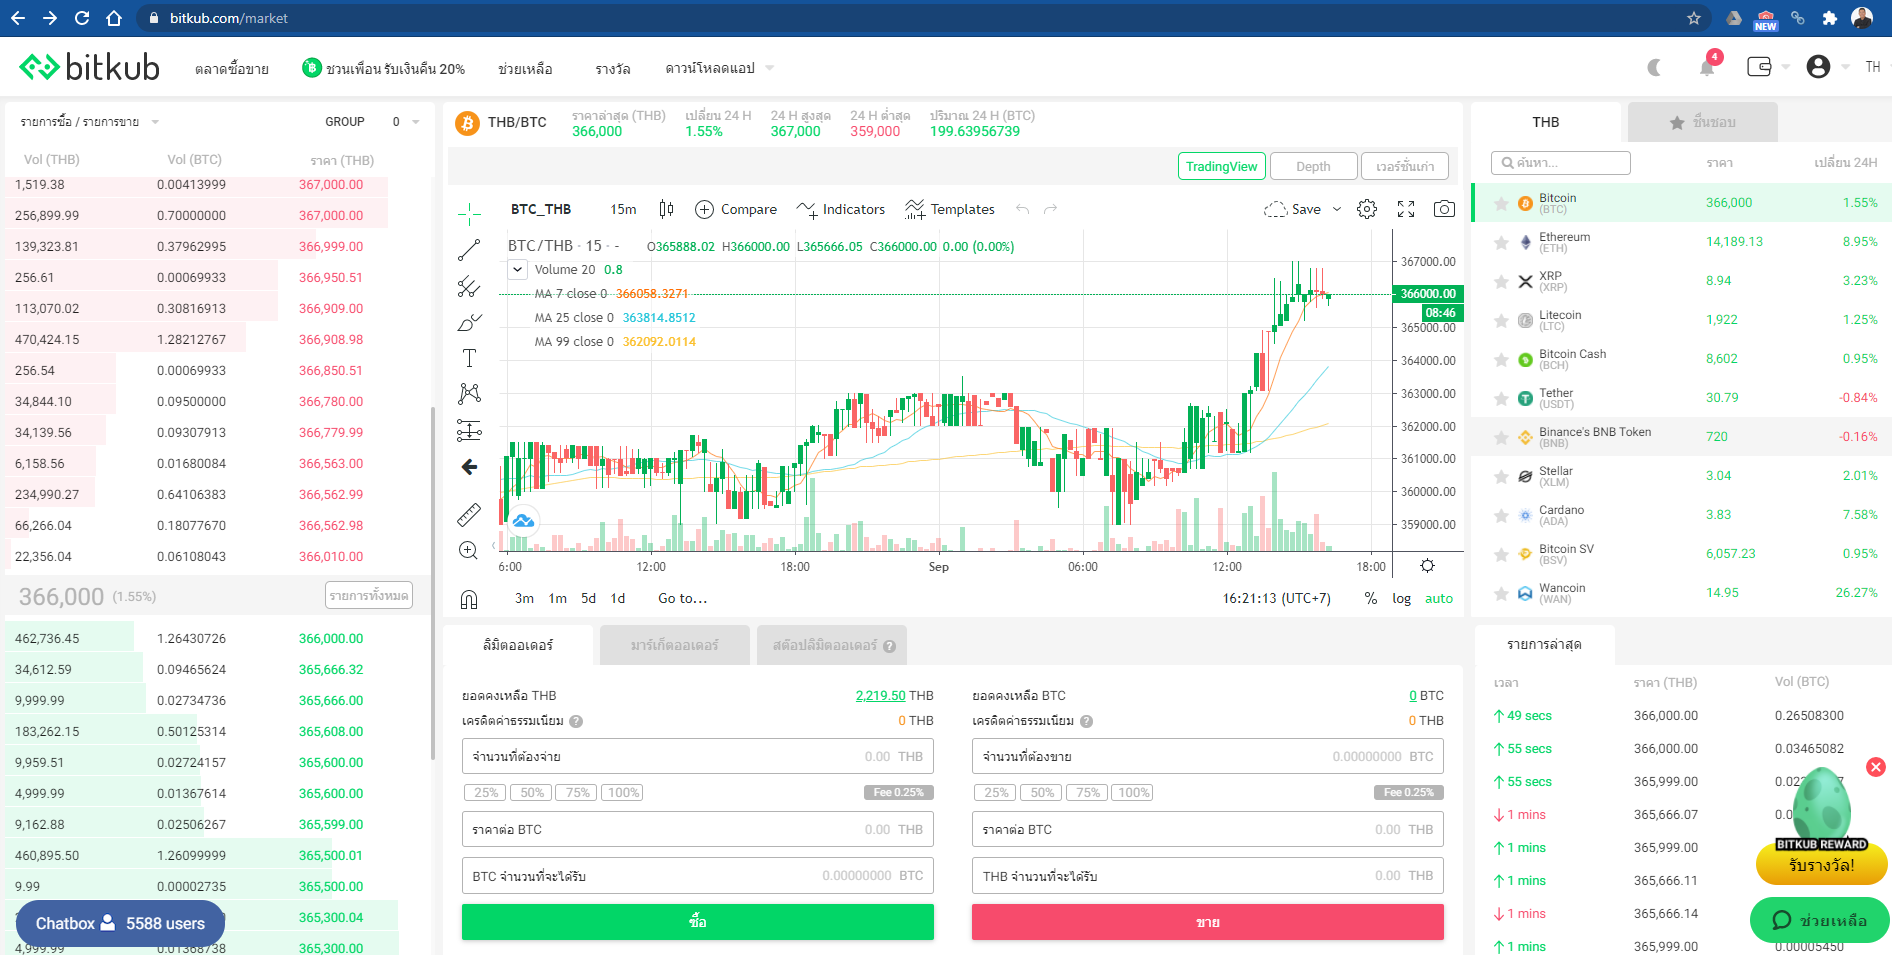Open the 15m interval selector
Screen dimensions: 1892x955
point(623,209)
